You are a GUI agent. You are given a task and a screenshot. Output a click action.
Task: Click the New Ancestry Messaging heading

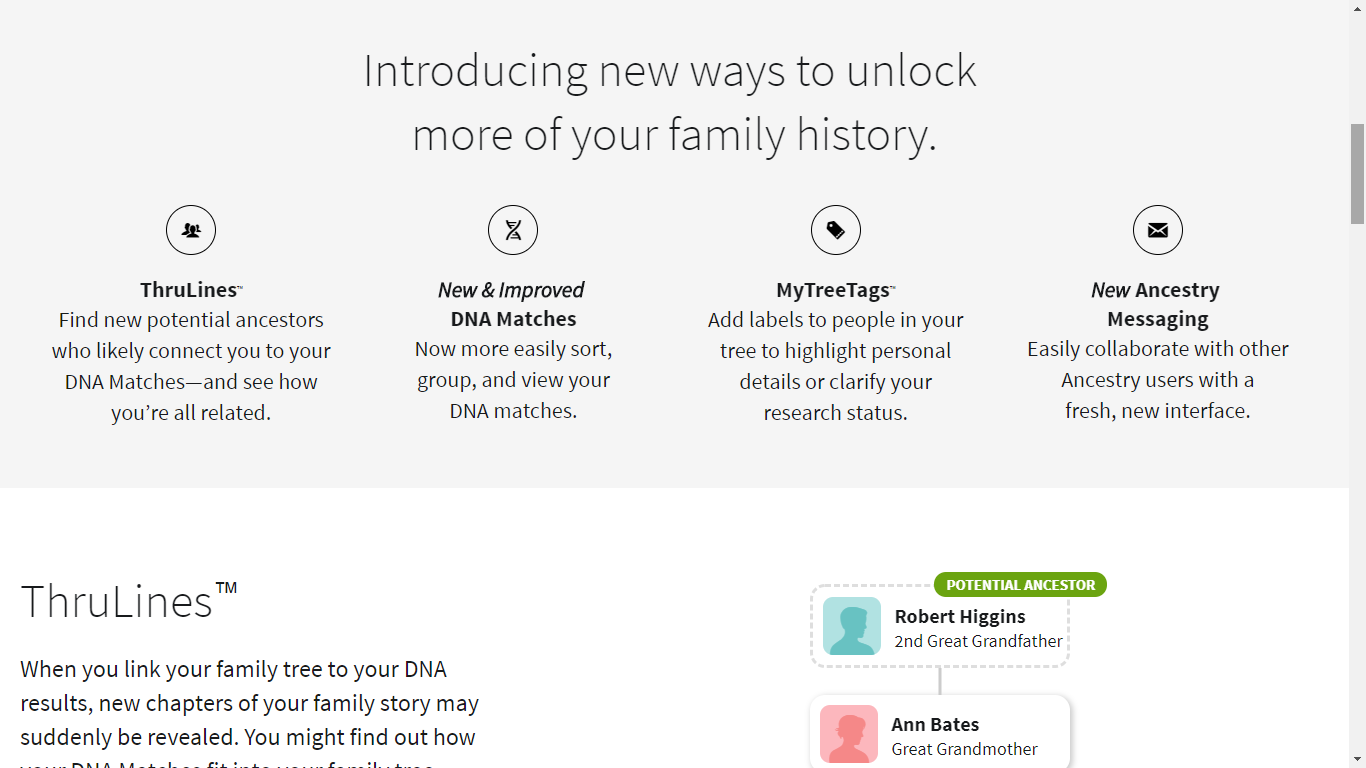pos(1156,303)
